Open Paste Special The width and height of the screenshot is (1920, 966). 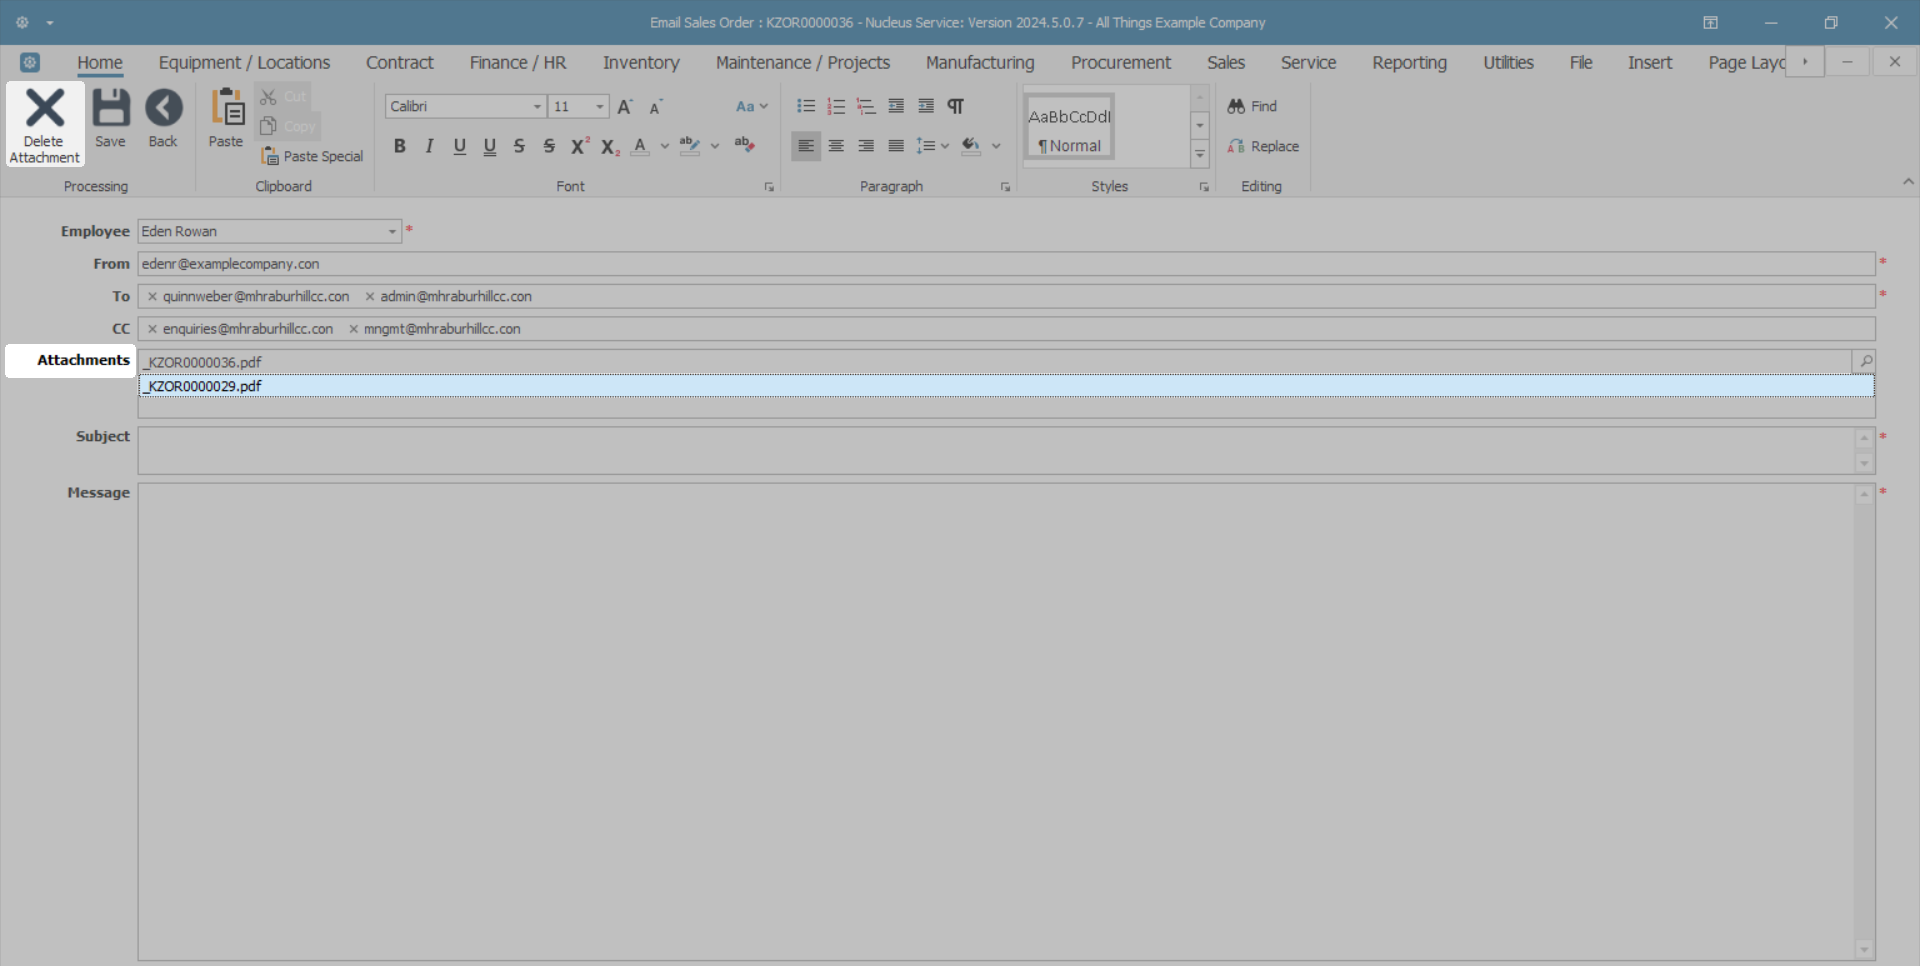(312, 156)
